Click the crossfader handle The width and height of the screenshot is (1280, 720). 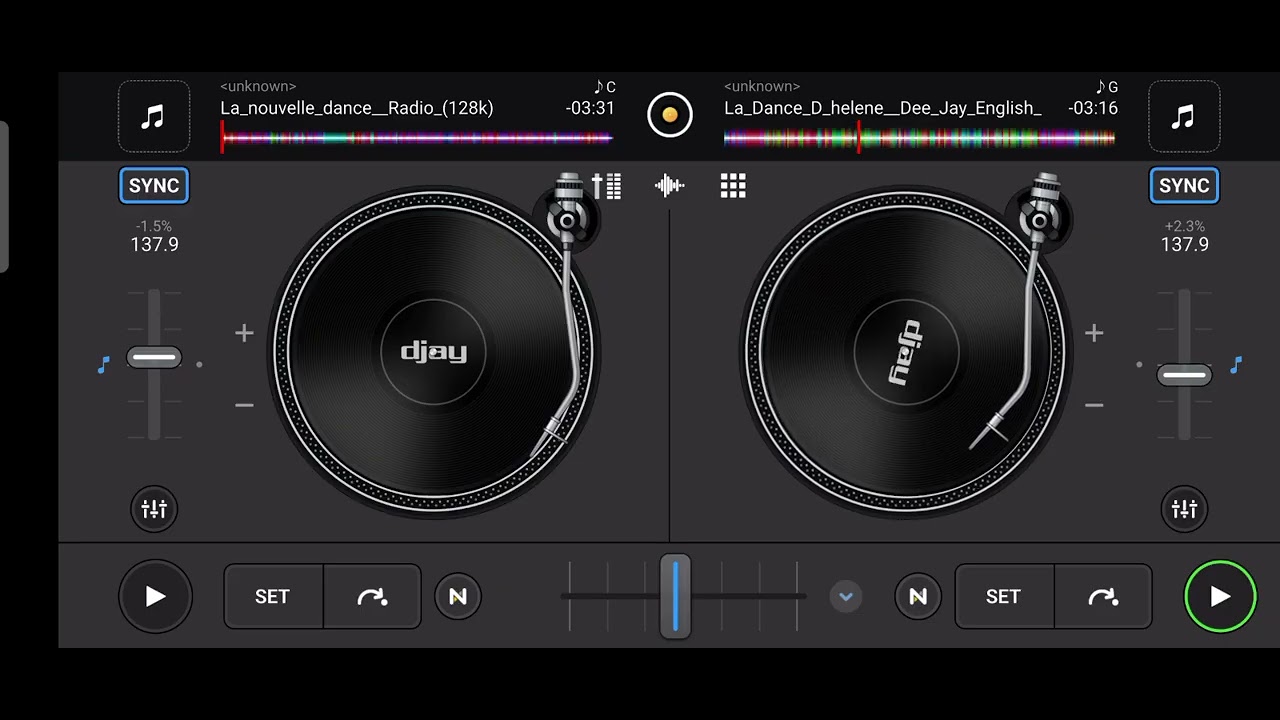(675, 597)
